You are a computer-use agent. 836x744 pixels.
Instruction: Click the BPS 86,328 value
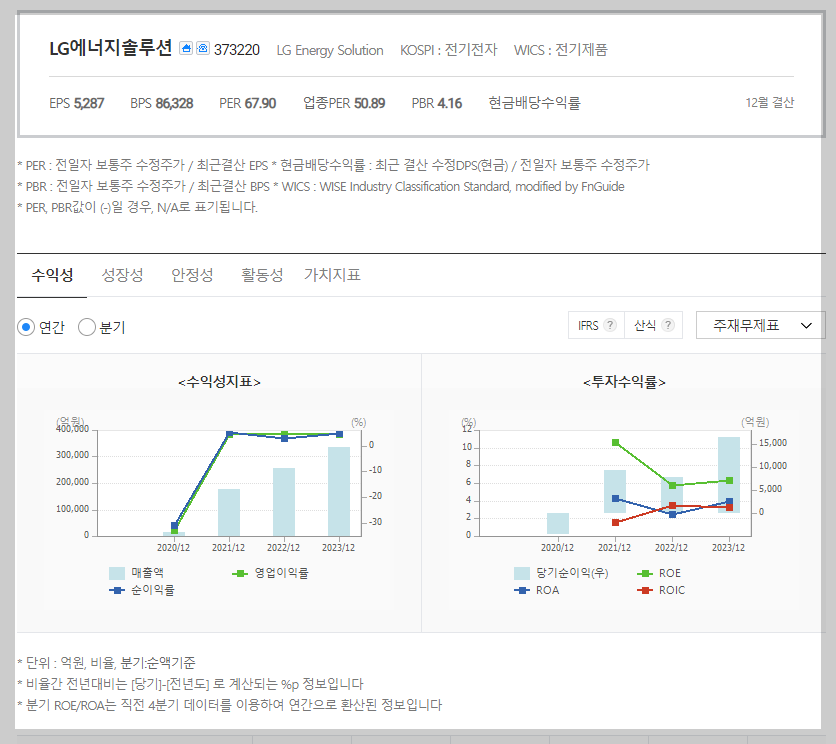(x=162, y=103)
